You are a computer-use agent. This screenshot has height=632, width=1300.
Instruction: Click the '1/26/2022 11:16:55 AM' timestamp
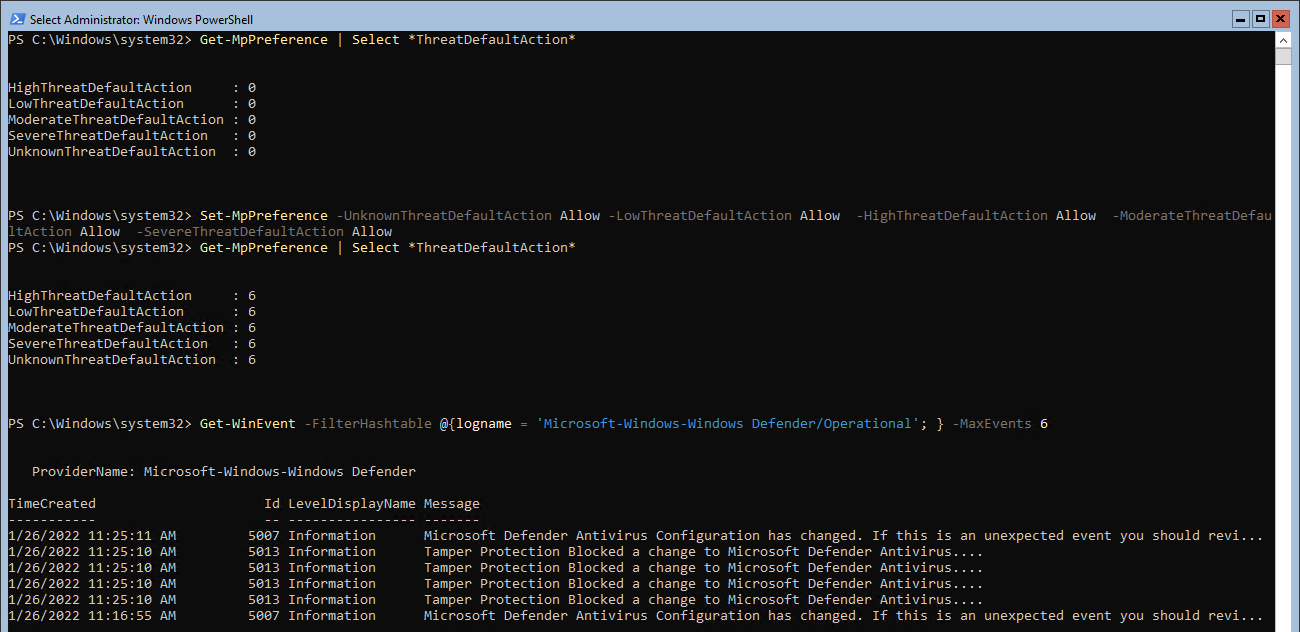click(92, 616)
